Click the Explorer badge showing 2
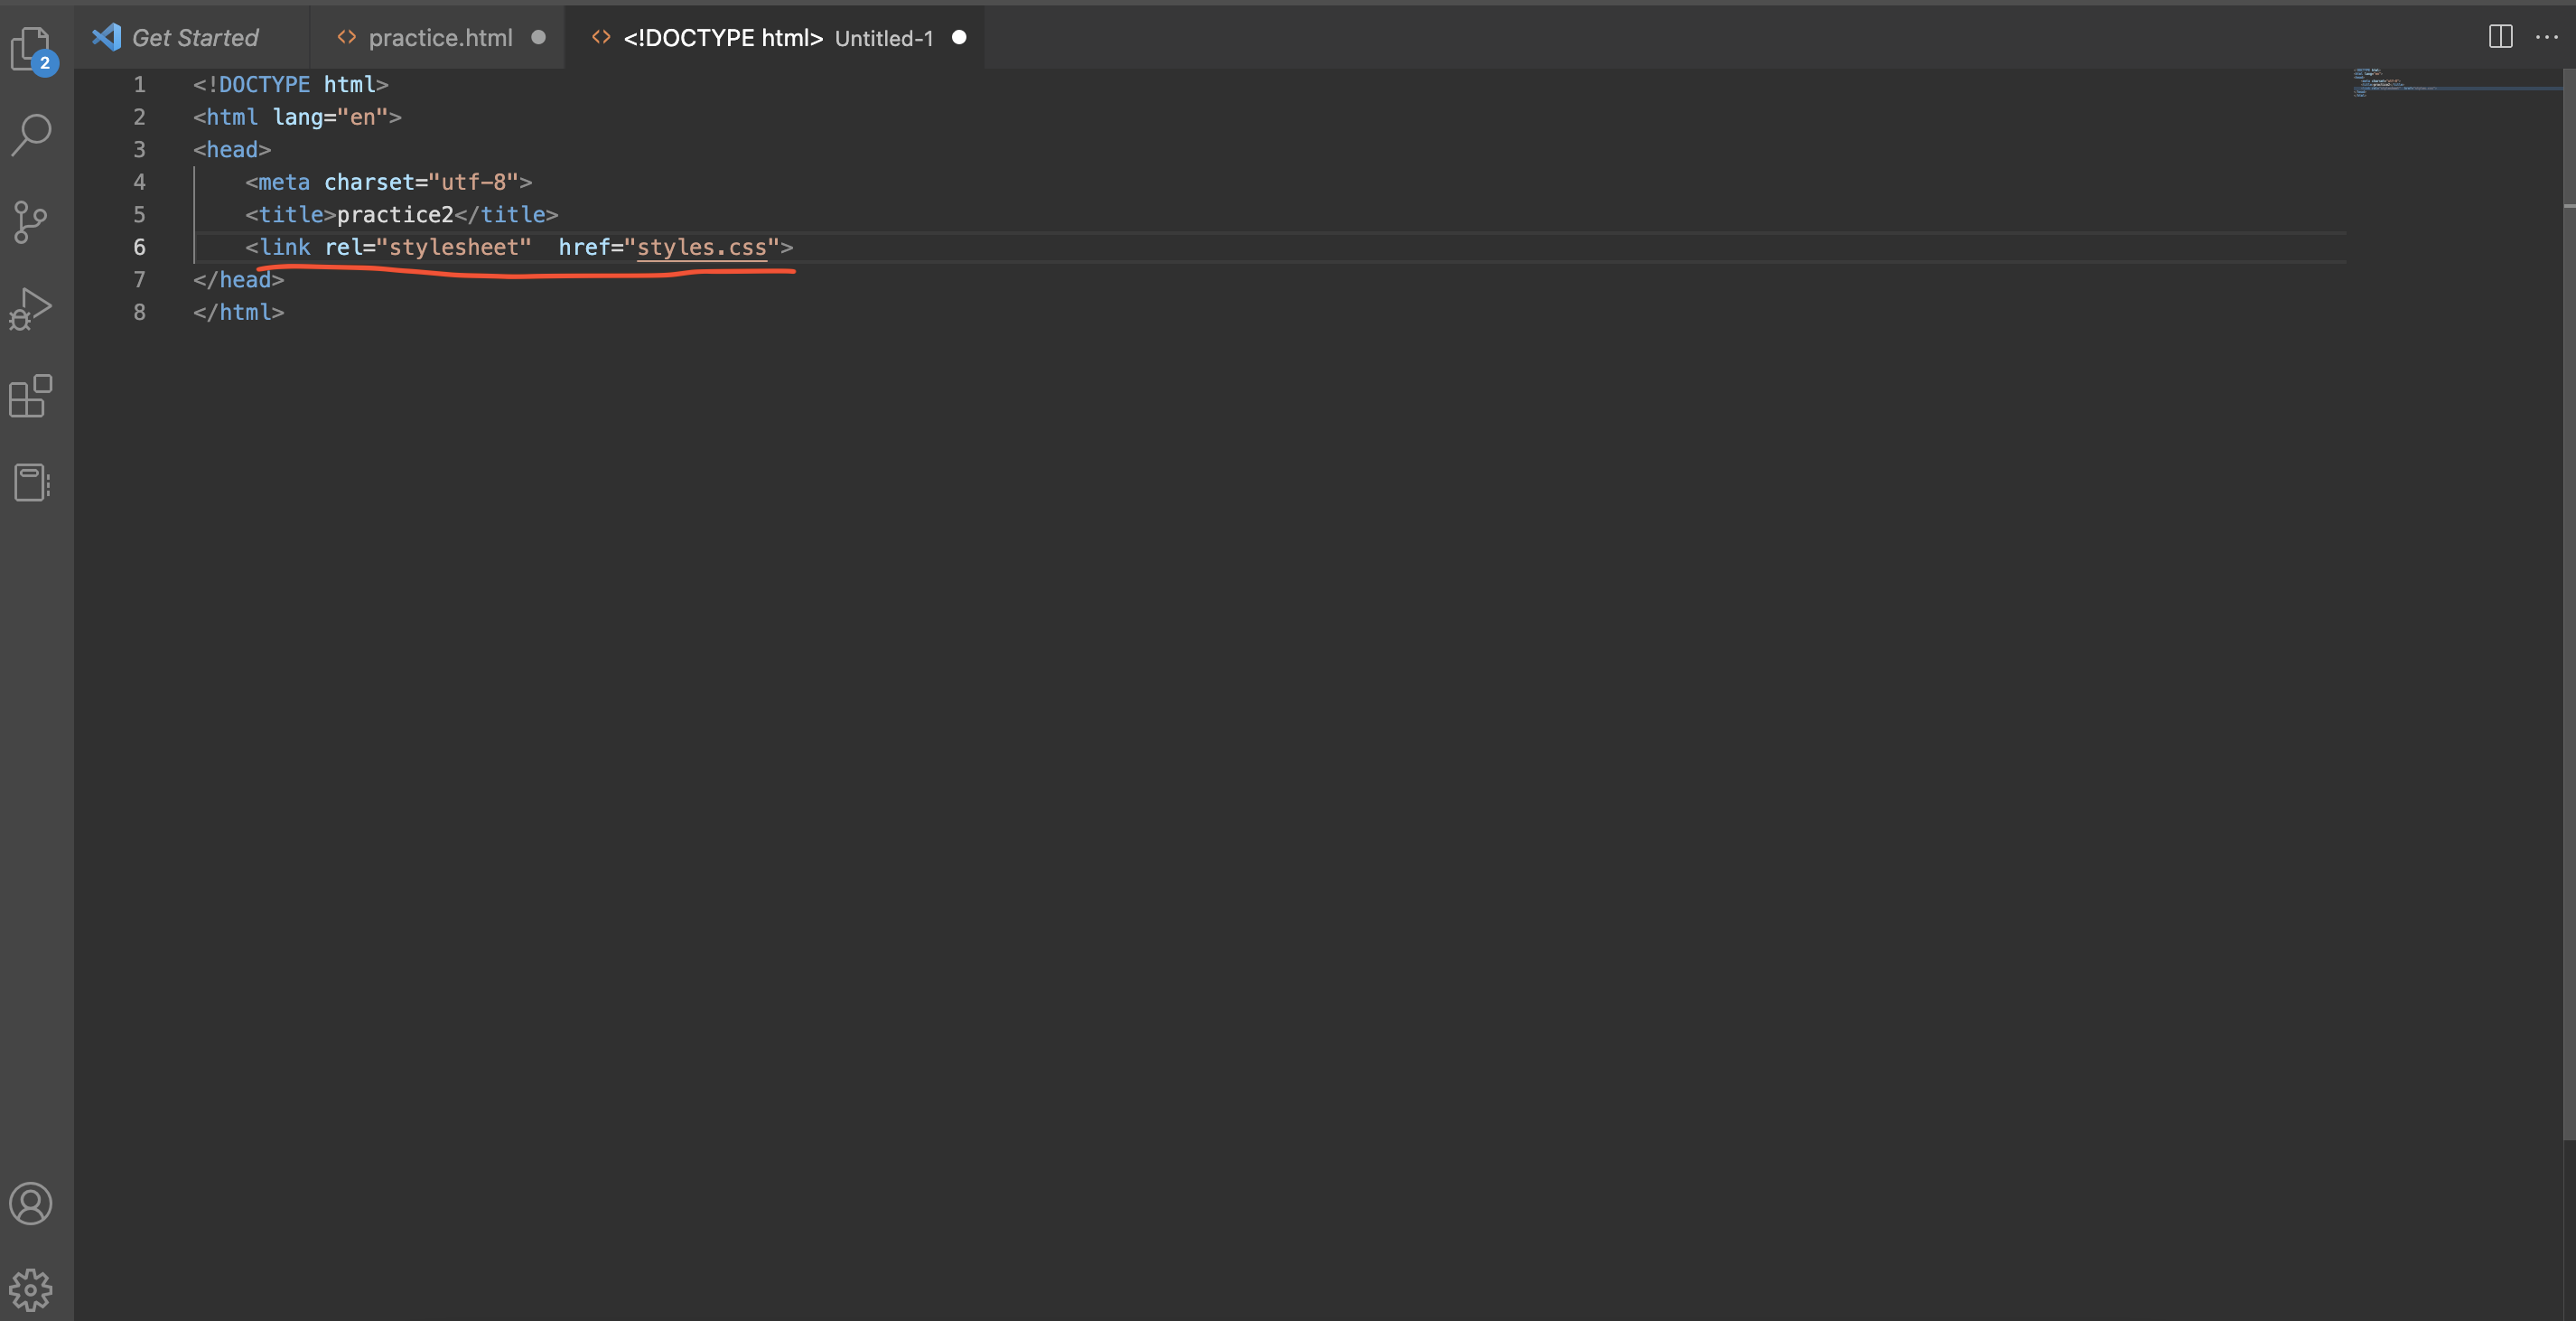2576x1321 pixels. (x=44, y=63)
